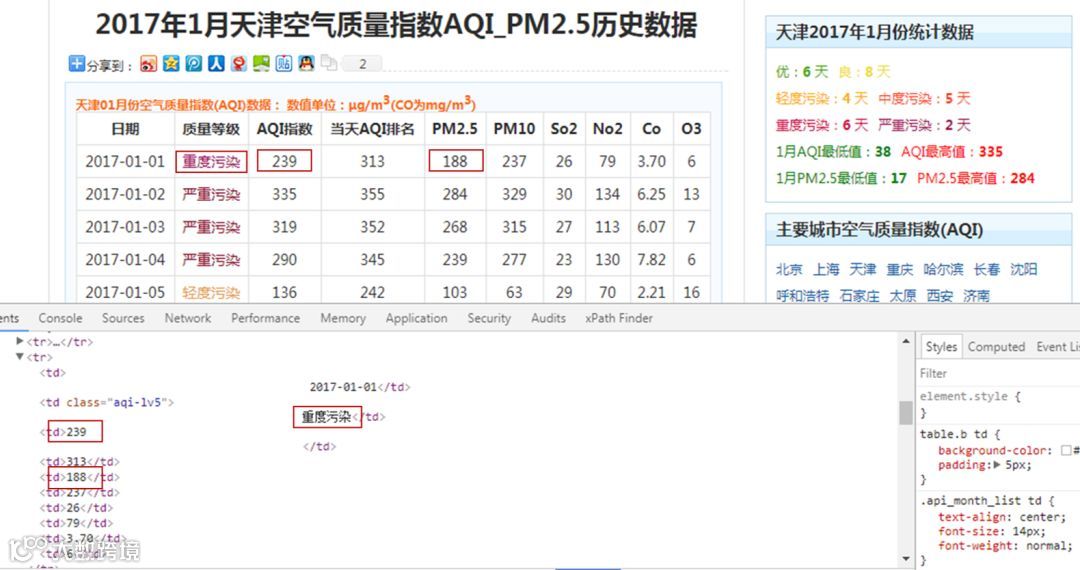Click the 西安 city link
1080x570 pixels.
pos(940,295)
